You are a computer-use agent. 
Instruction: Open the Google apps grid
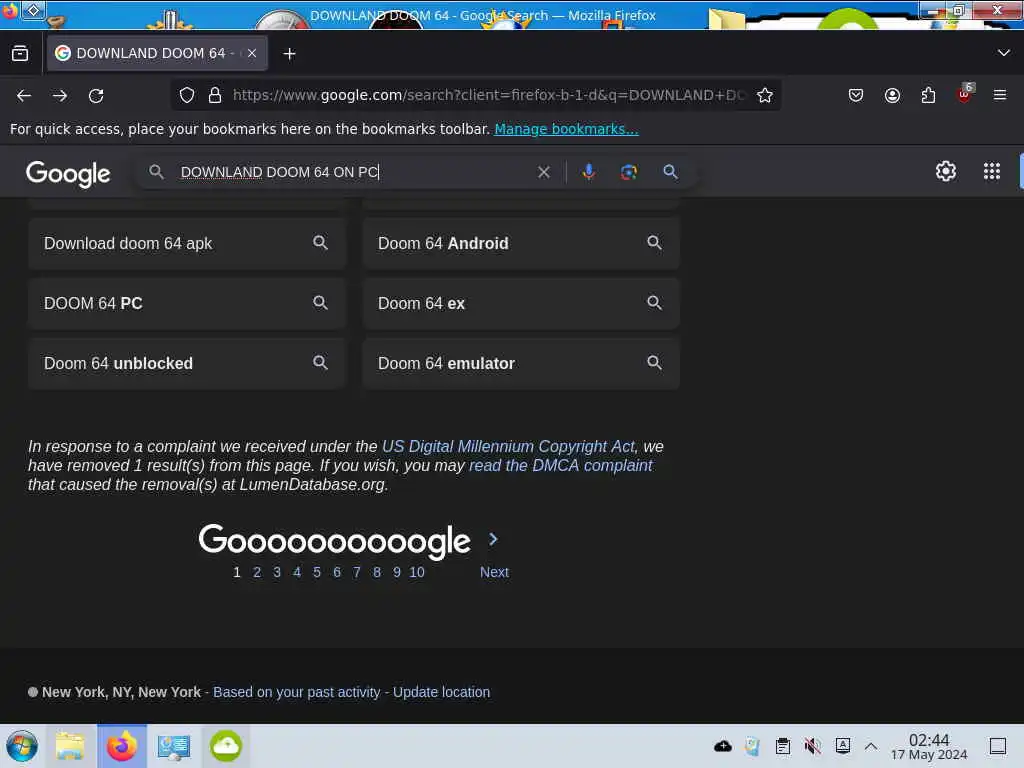pos(992,171)
